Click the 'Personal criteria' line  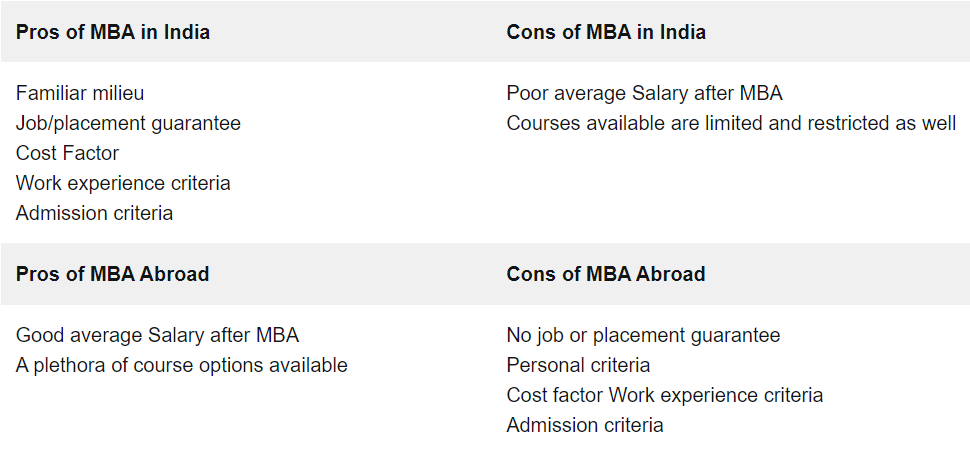(x=578, y=365)
